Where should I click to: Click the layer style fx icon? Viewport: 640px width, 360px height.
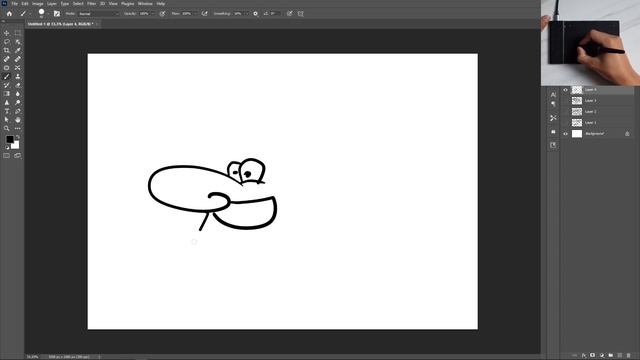point(584,356)
